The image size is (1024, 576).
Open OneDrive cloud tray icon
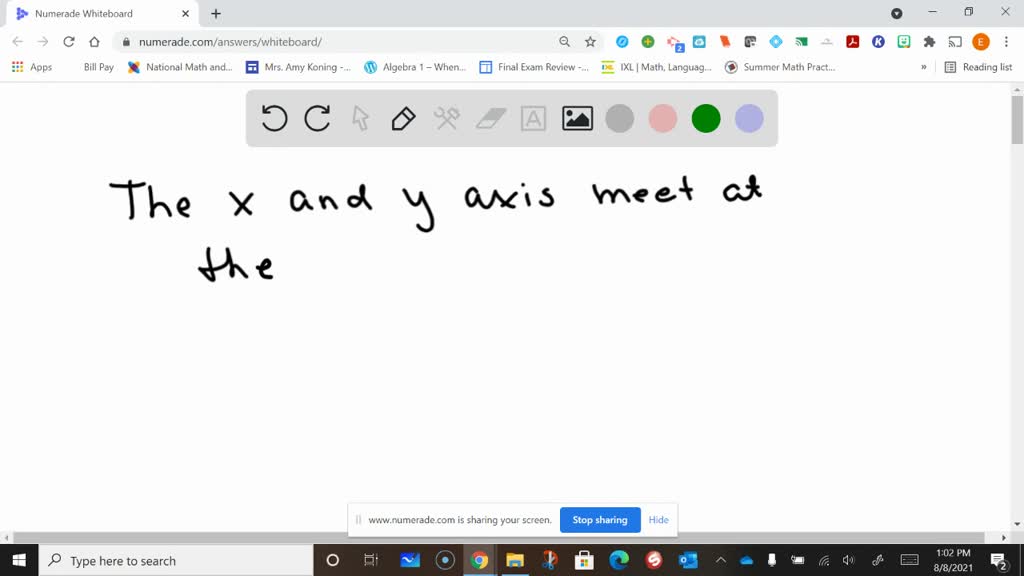tap(746, 560)
